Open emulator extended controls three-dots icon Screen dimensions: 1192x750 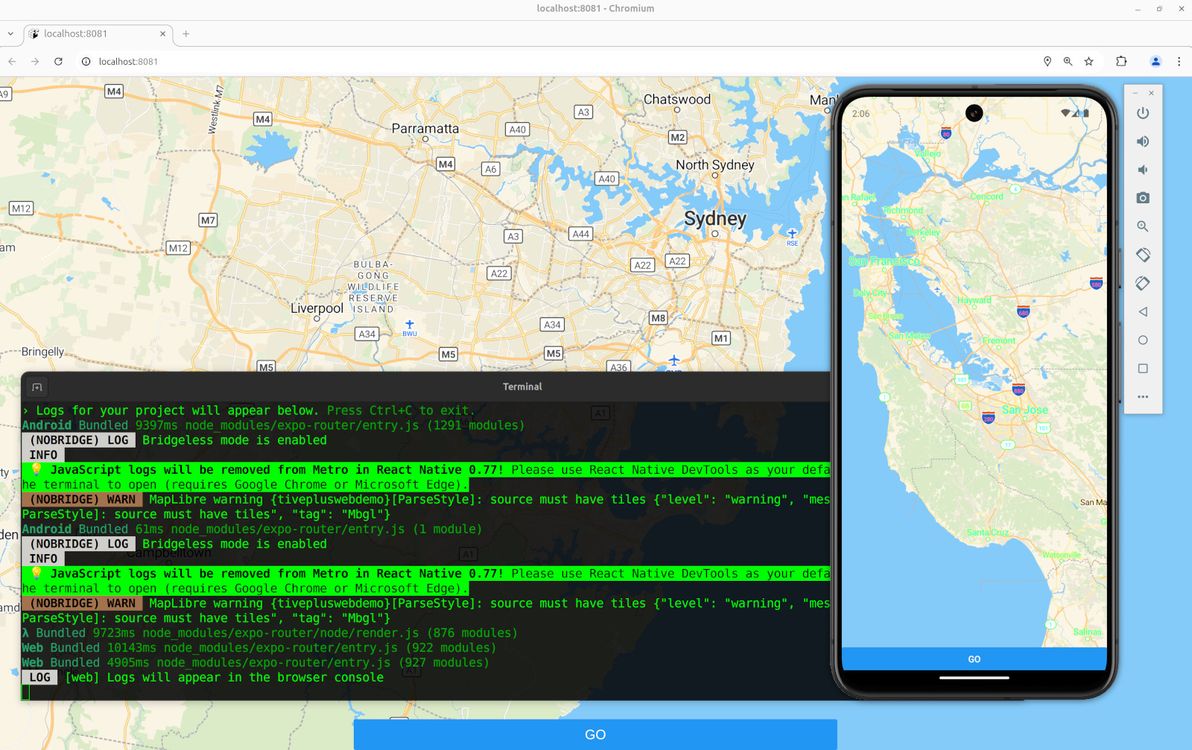point(1143,397)
